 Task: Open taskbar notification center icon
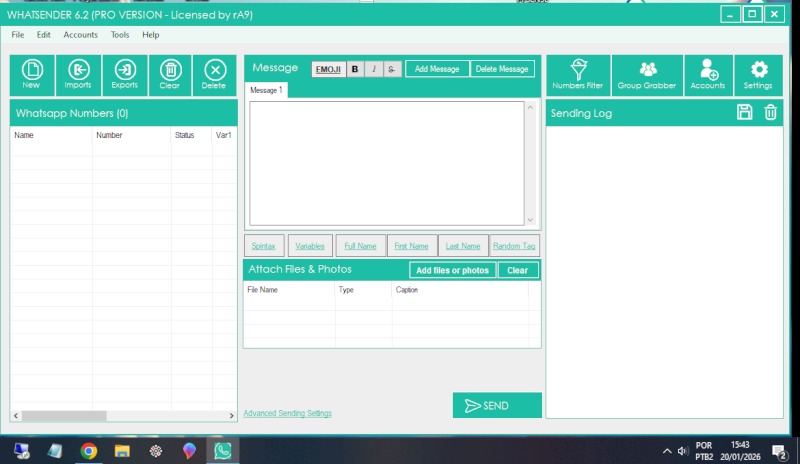coord(779,452)
